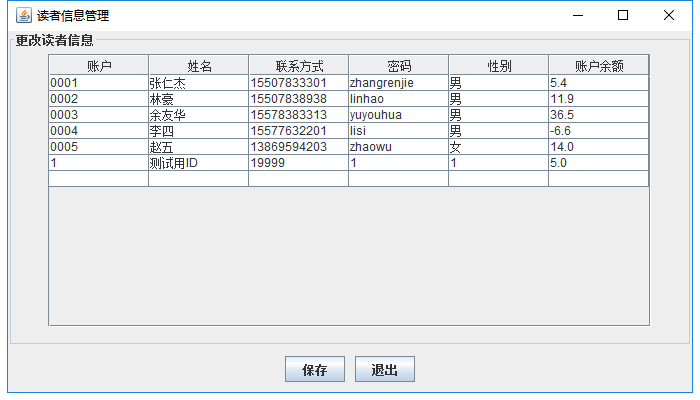Viewport: 700px width, 400px height.
Task: Click name cell 赵五
Action: [x=199, y=147]
